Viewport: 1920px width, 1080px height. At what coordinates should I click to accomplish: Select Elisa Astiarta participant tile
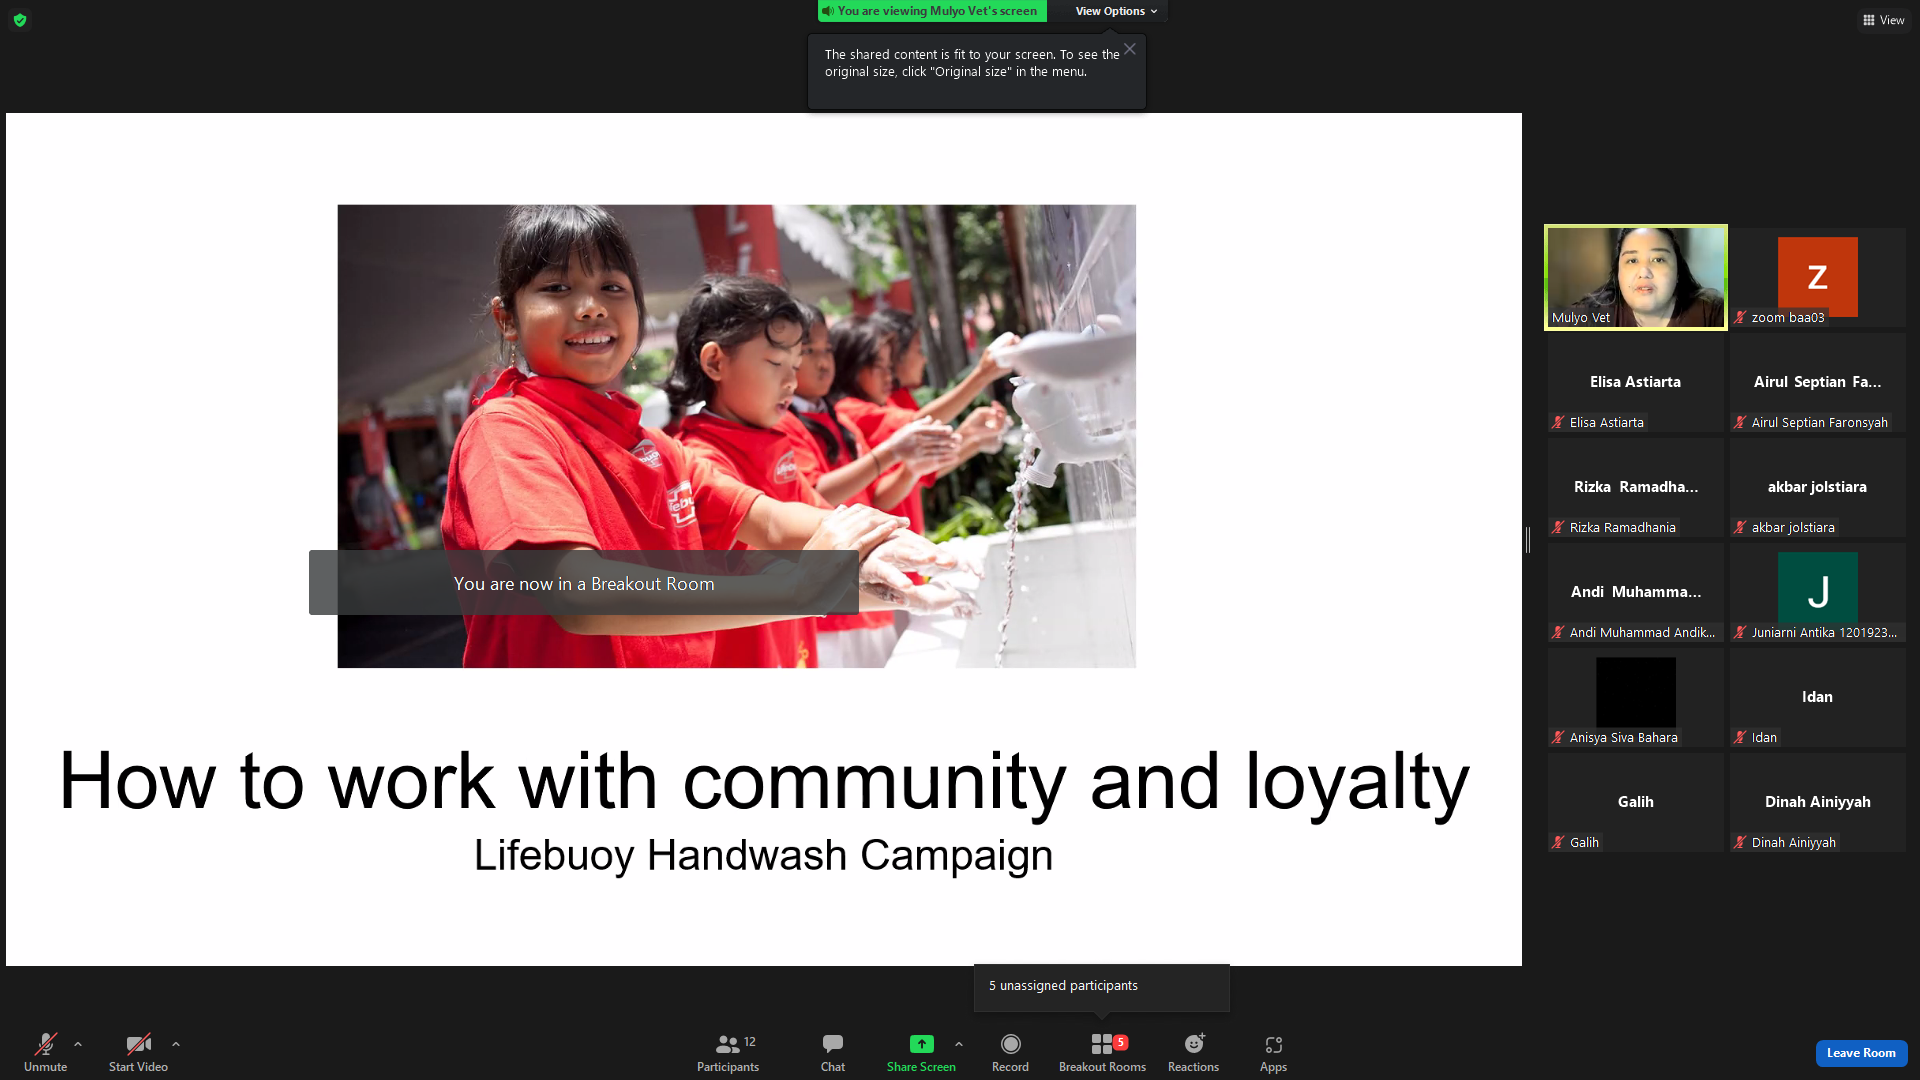[x=1636, y=382]
